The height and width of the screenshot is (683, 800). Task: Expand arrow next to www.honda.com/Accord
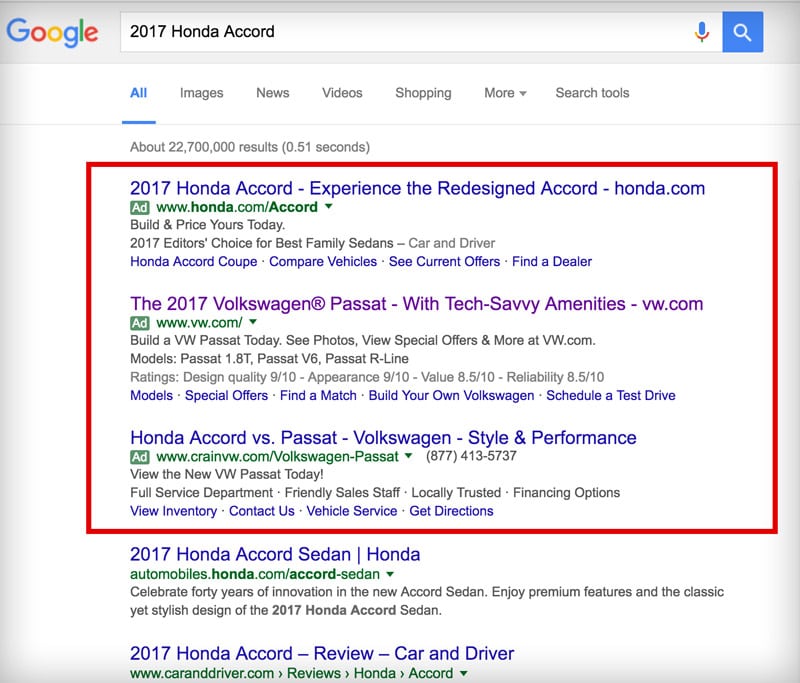pyautogui.click(x=329, y=207)
